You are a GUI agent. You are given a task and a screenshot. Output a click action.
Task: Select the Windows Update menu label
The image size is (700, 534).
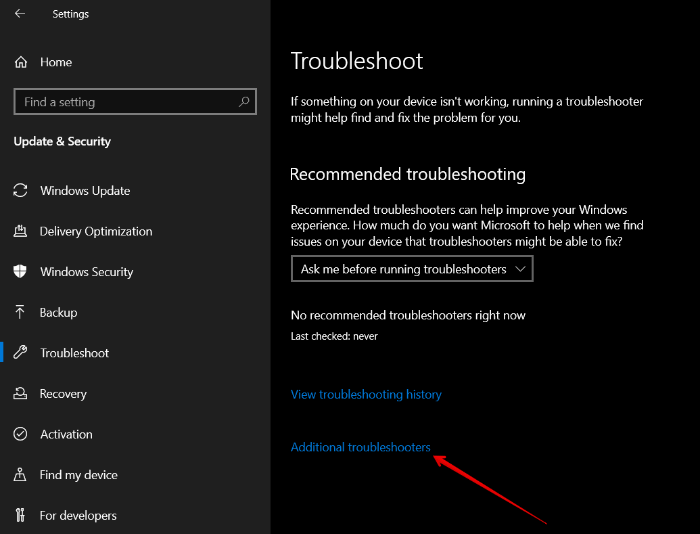(85, 191)
